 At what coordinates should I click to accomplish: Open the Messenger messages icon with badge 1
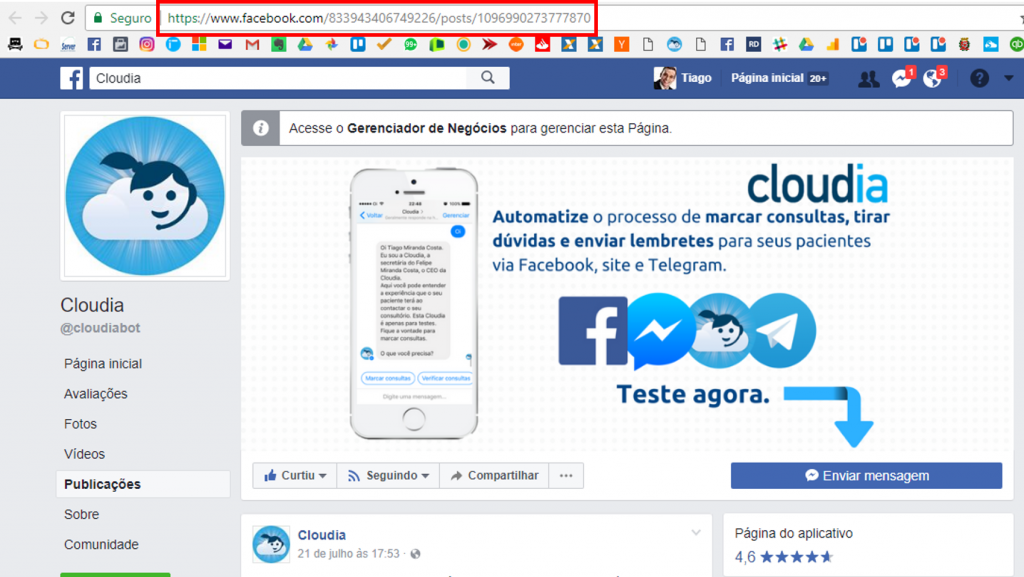pyautogui.click(x=903, y=78)
